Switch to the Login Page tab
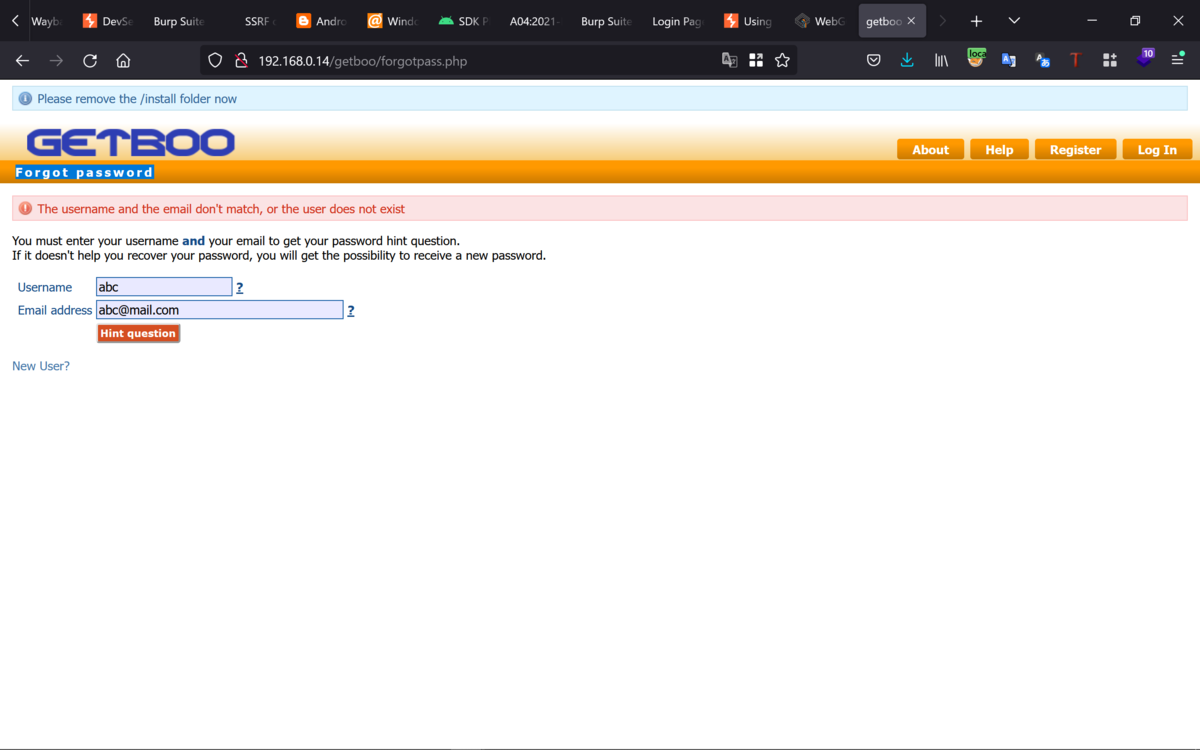This screenshot has width=1200, height=750. click(677, 21)
